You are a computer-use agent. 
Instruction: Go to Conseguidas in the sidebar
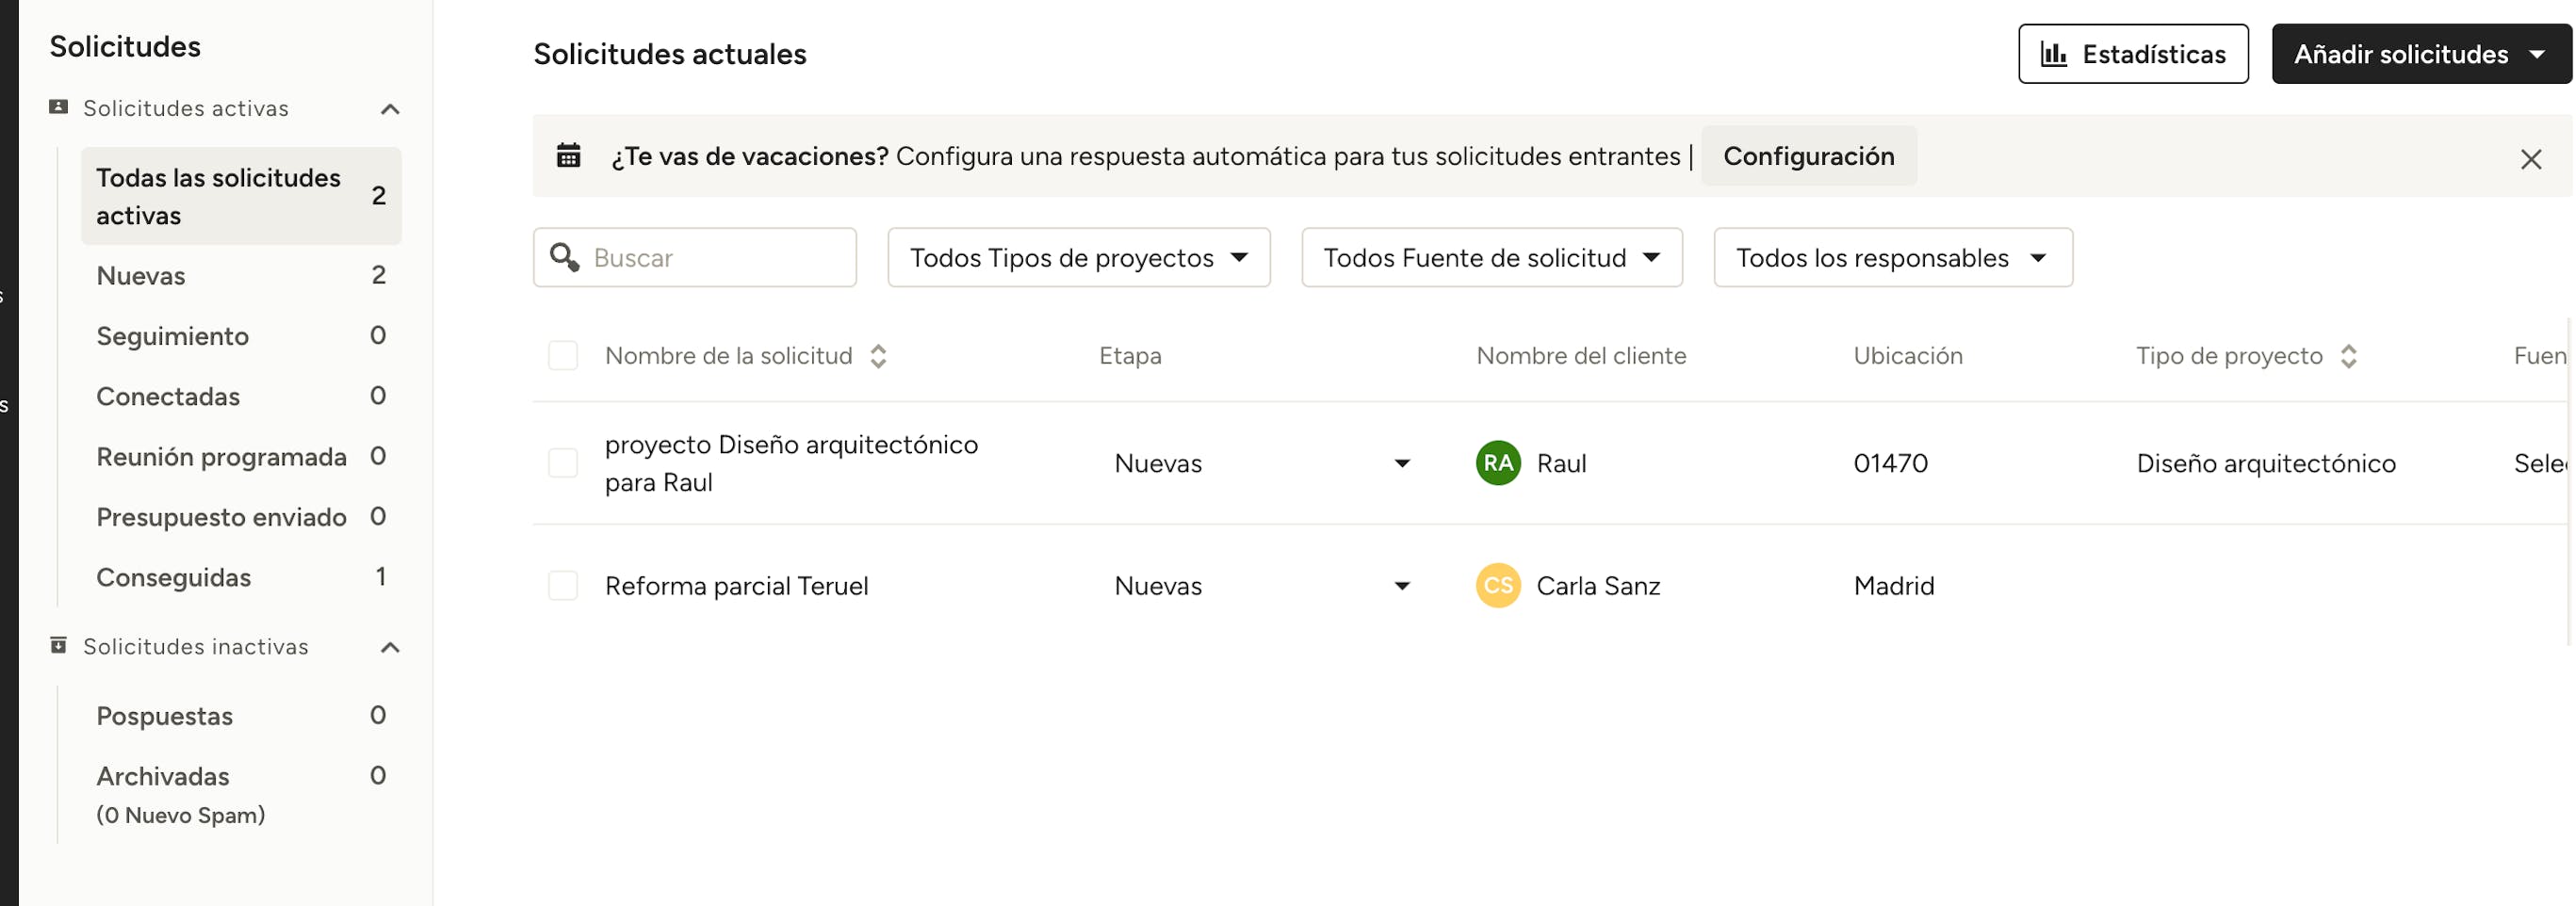point(173,577)
